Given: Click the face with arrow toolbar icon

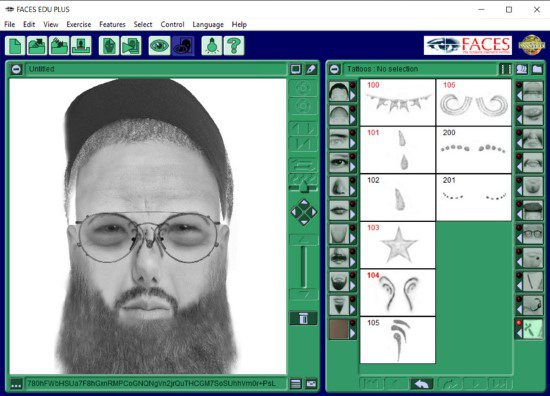Looking at the screenshot, I should pos(131,46).
